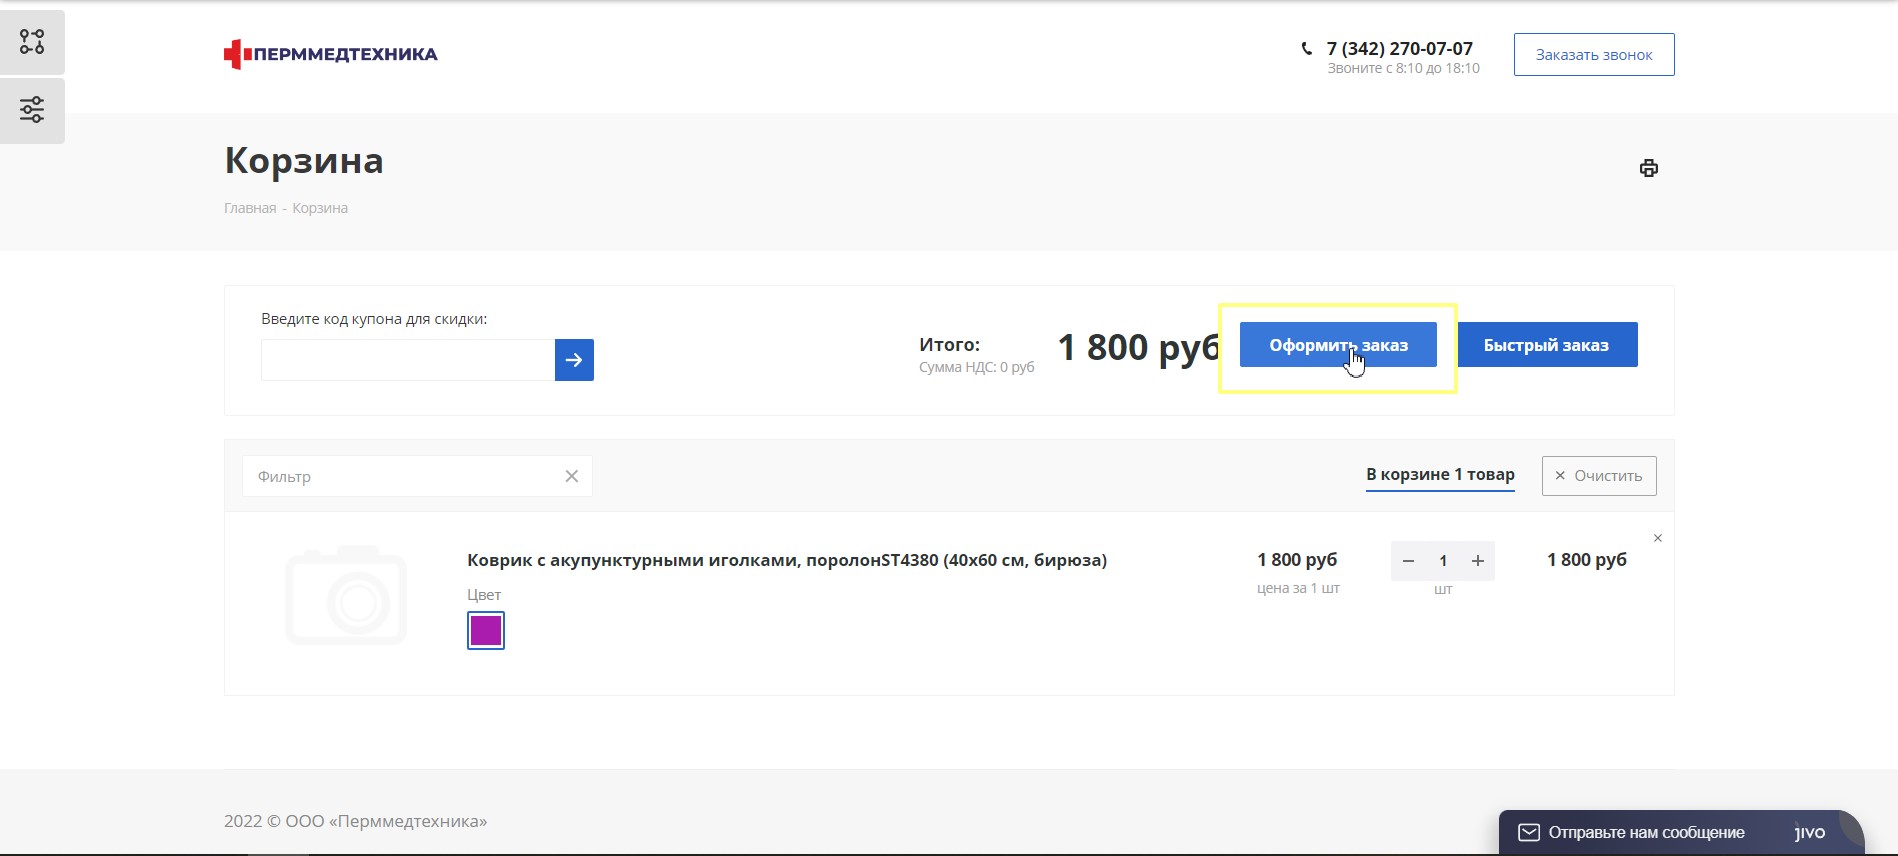Click the coupon code input field
This screenshot has width=1898, height=856.
408,360
